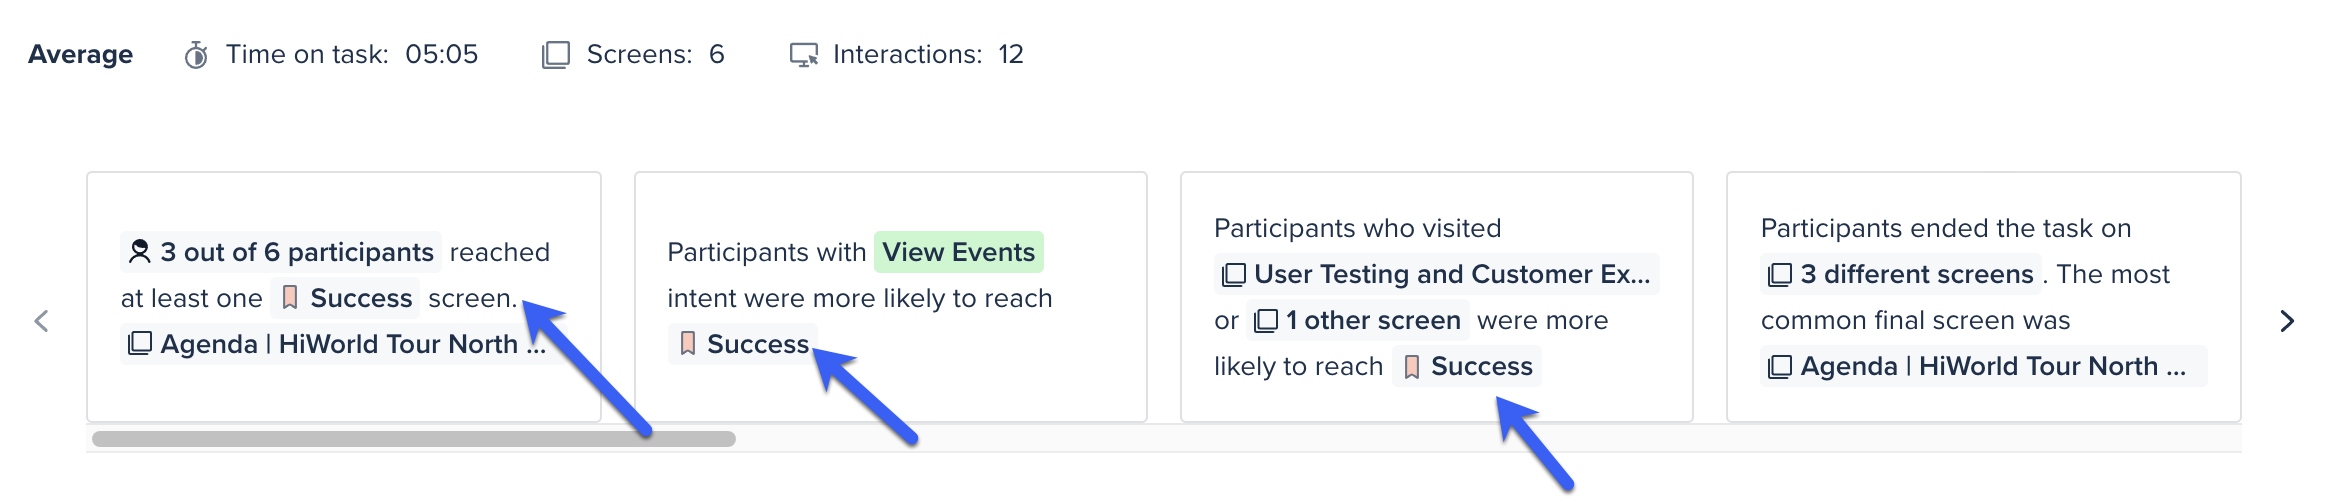Click the Time on task value 05:05
The width and height of the screenshot is (2330, 504).
click(442, 55)
